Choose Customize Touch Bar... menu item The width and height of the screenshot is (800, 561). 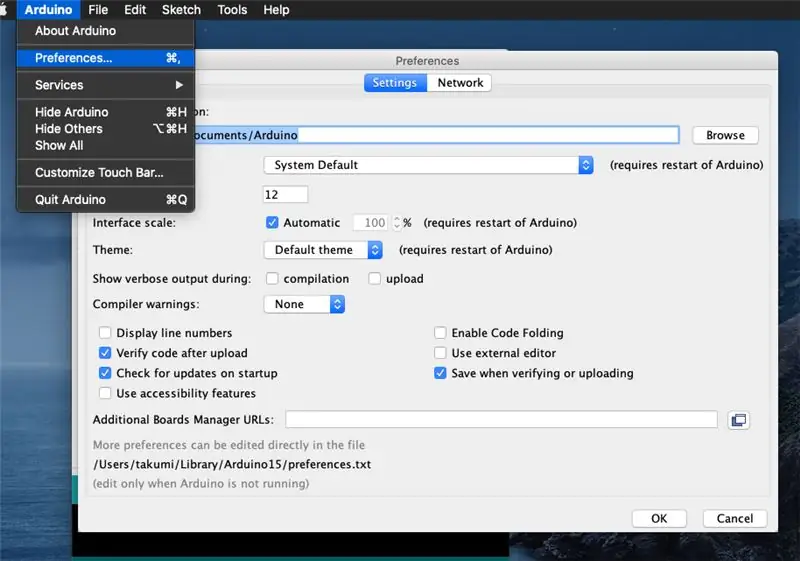pos(106,173)
